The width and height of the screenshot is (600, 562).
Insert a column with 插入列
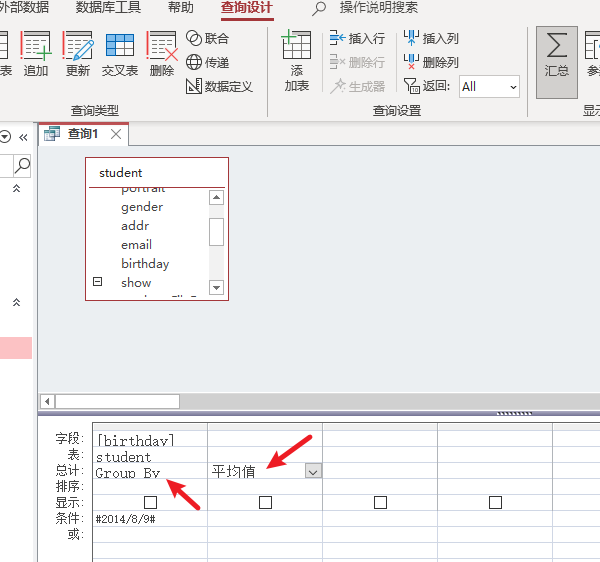431,38
